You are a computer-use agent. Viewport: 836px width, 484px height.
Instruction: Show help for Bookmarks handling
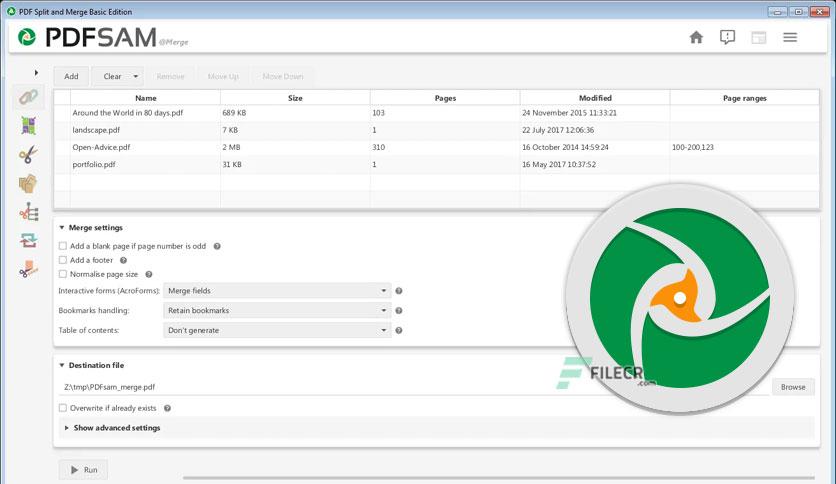point(398,310)
